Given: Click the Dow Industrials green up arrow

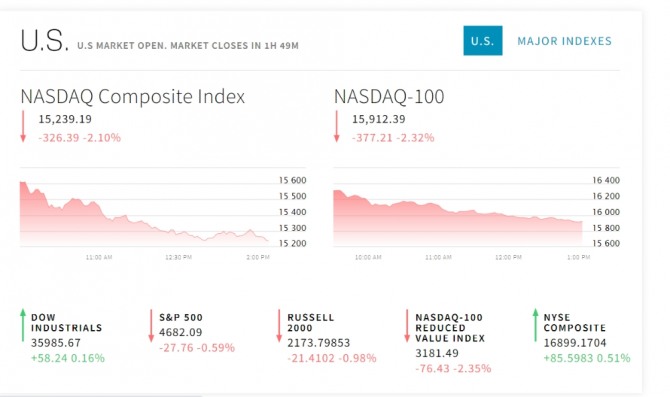Looking at the screenshot, I should coord(23,325).
